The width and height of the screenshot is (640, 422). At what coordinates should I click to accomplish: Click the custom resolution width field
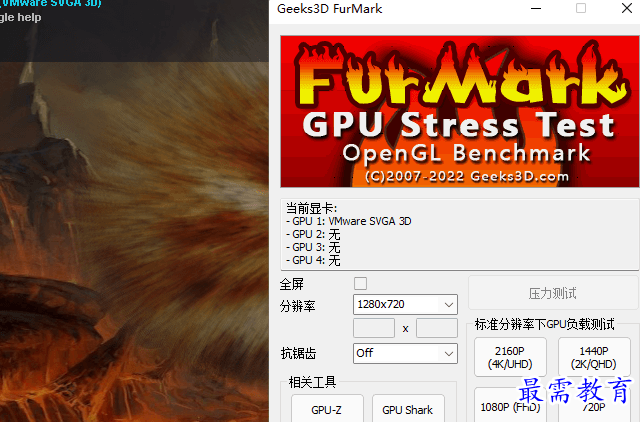pos(374,328)
